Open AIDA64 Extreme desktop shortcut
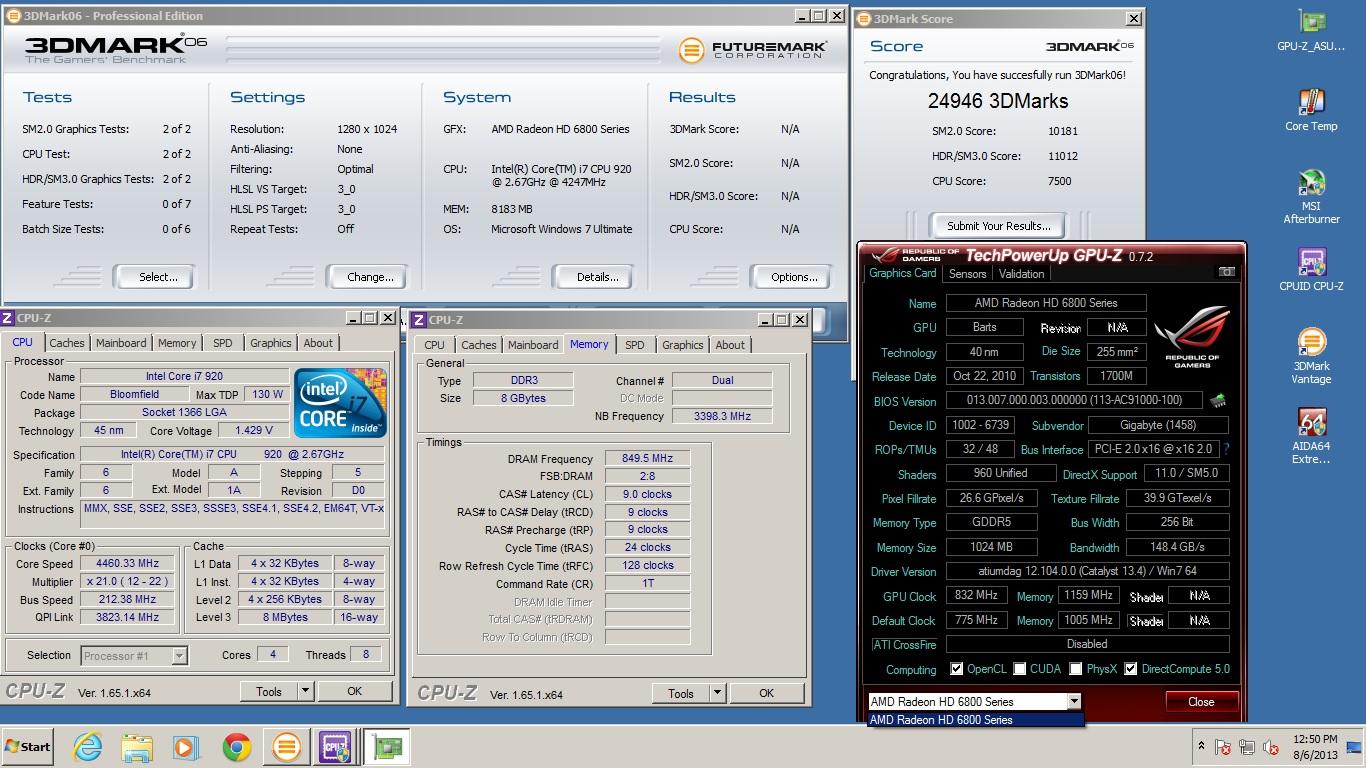The image size is (1366, 768). (x=1311, y=436)
